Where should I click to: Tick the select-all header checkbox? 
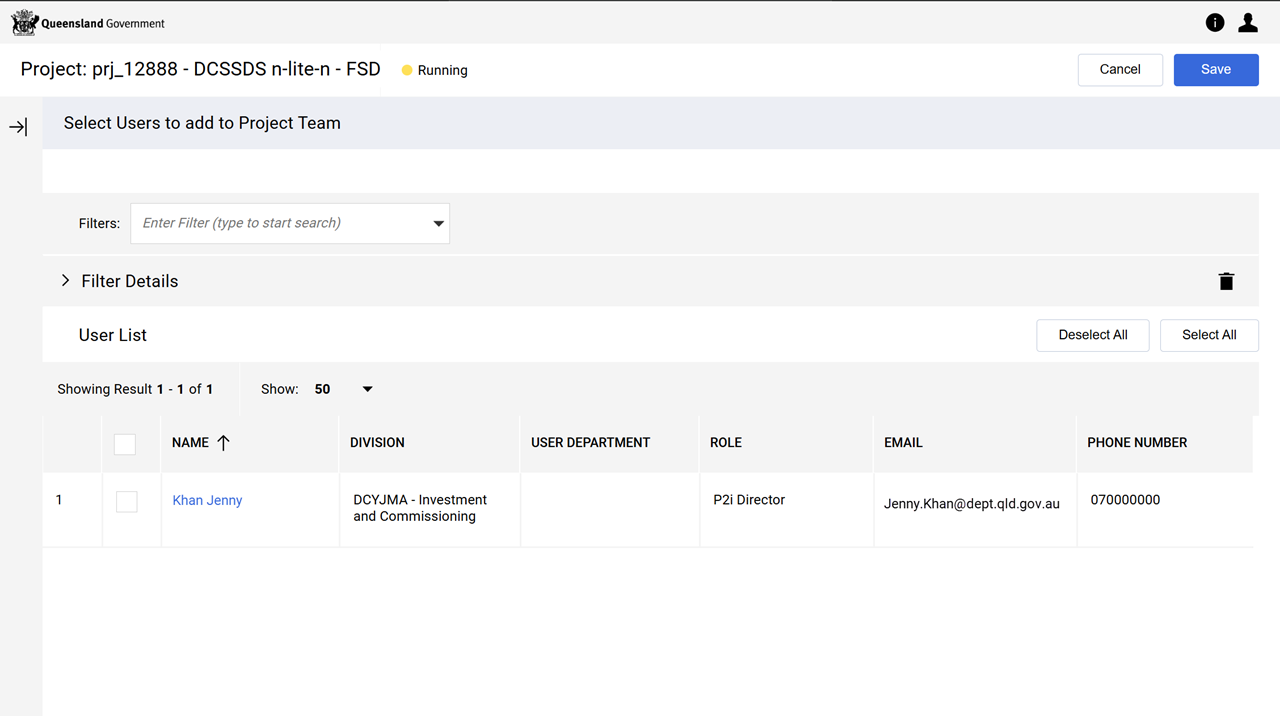coord(125,444)
